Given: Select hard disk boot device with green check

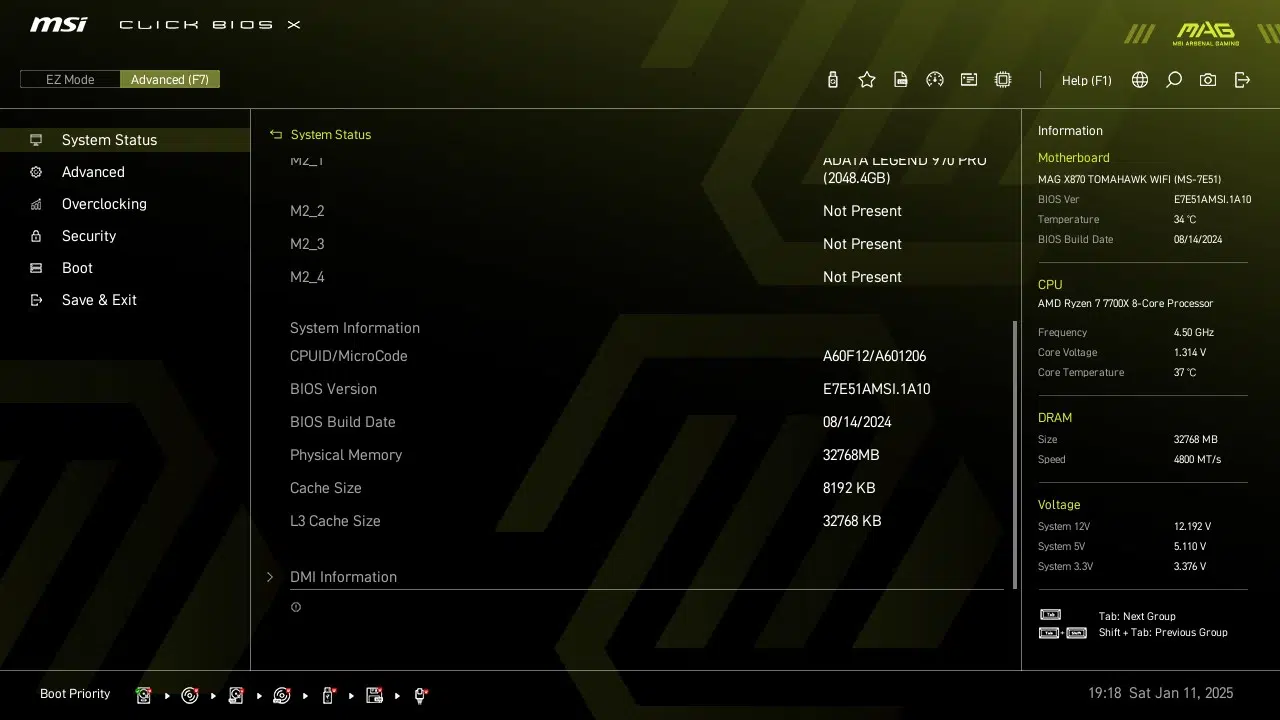Looking at the screenshot, I should [x=143, y=695].
